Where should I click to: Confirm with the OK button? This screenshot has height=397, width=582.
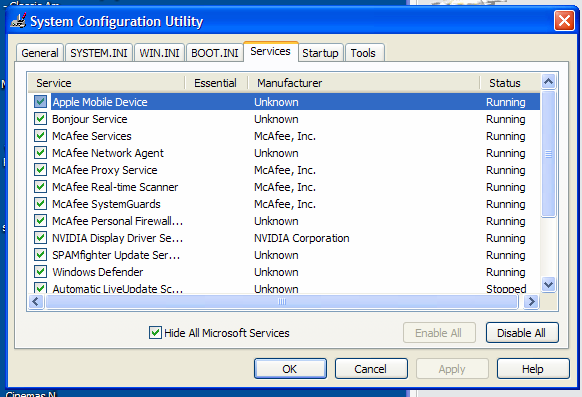tap(290, 369)
